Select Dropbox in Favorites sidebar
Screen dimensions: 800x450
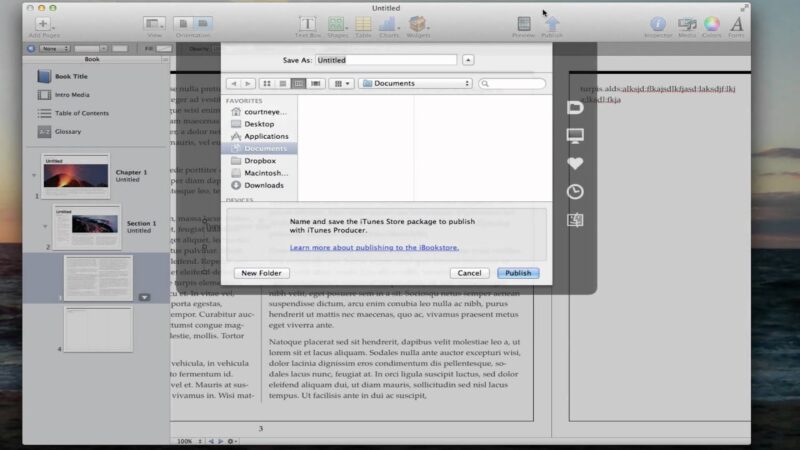259,161
